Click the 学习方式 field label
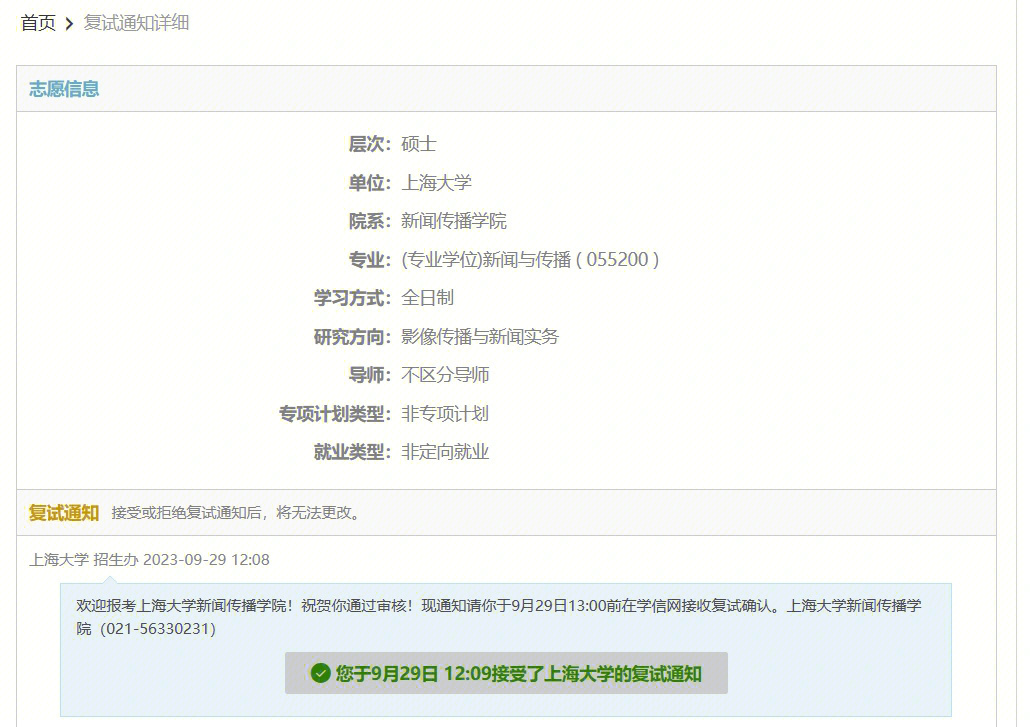The image size is (1030, 727). click(x=352, y=297)
